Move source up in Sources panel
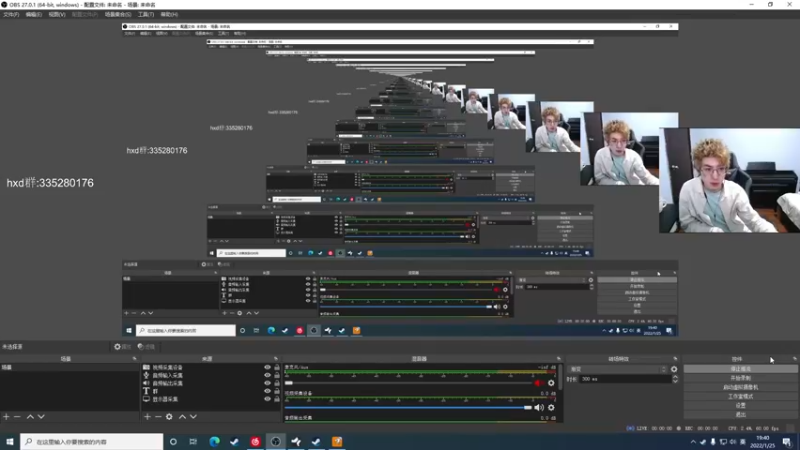This screenshot has width=800, height=450. click(182, 417)
